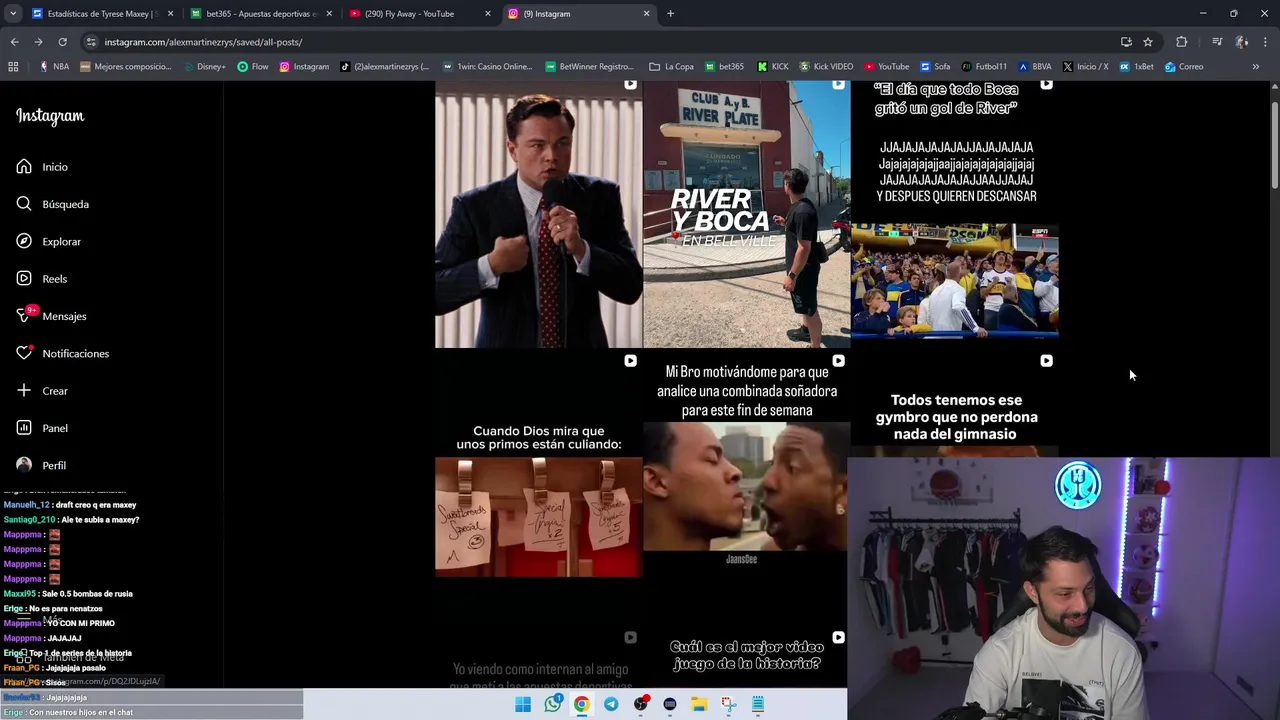Open the Disney+ bookmark

203,67
